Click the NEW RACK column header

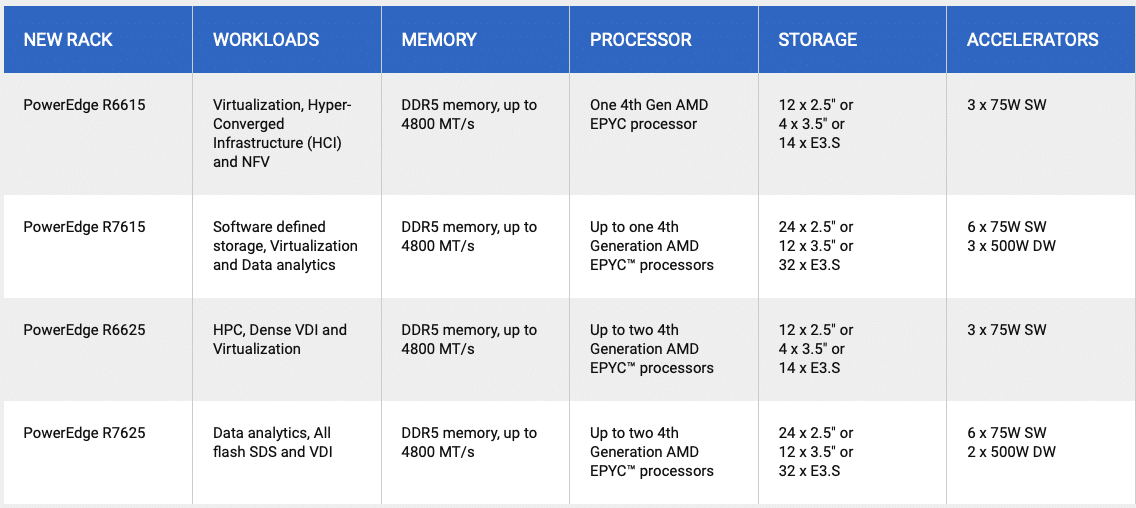click(68, 40)
